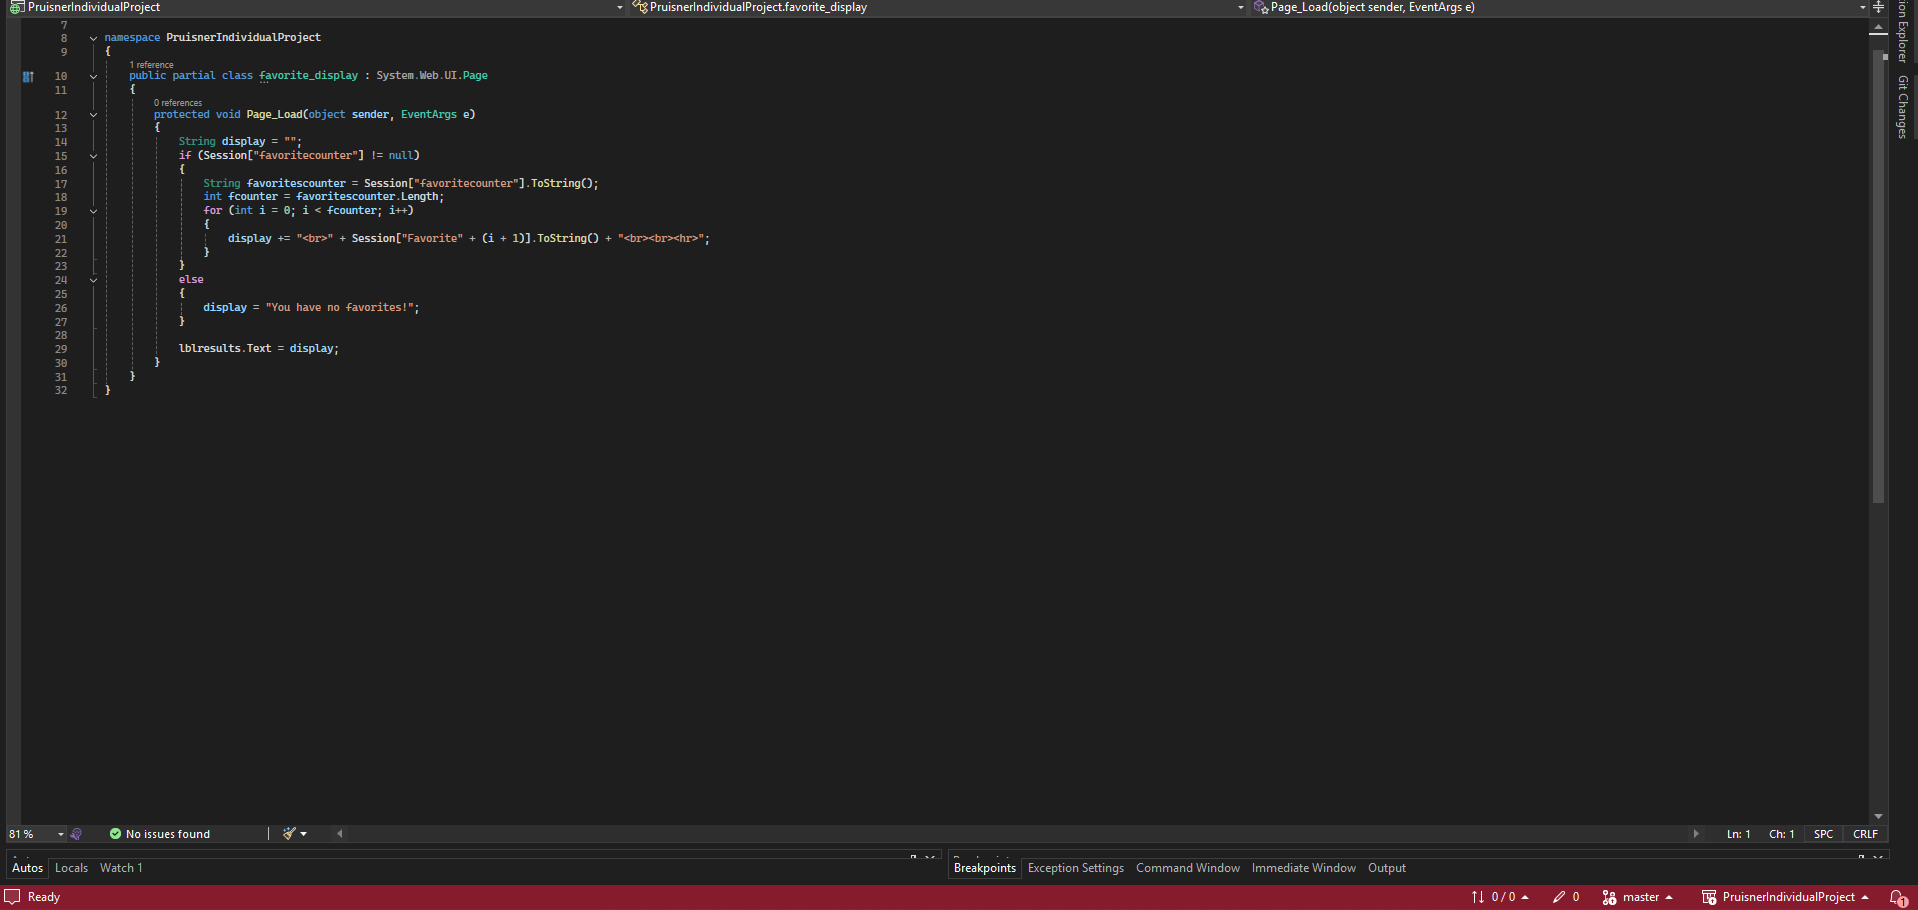The height and width of the screenshot is (910, 1918).
Task: Collapse the if block on line 15
Action: [93, 156]
